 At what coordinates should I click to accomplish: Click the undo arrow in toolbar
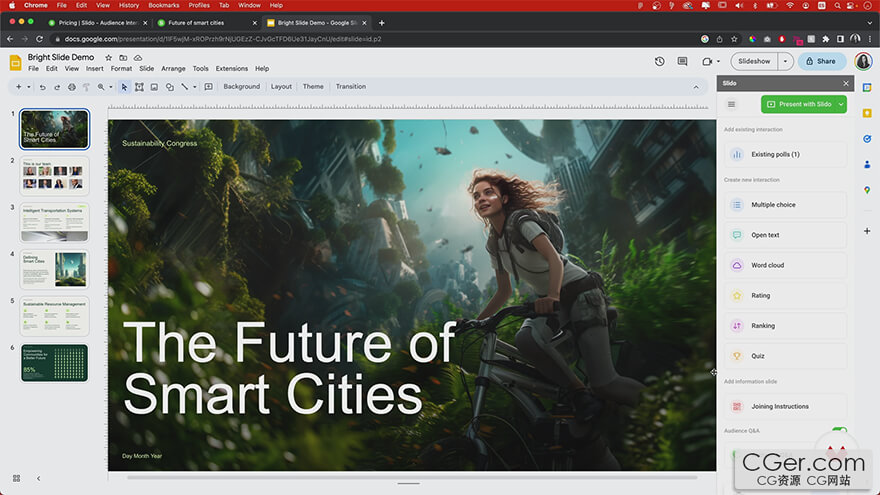(x=42, y=87)
